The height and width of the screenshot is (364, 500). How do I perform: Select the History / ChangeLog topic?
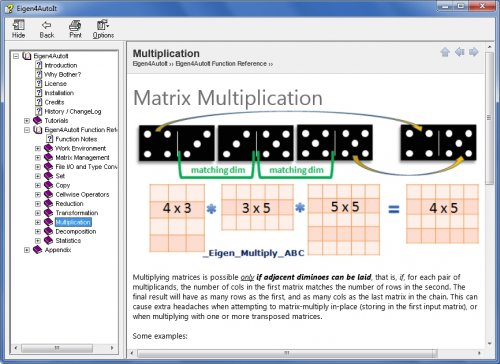73,112
